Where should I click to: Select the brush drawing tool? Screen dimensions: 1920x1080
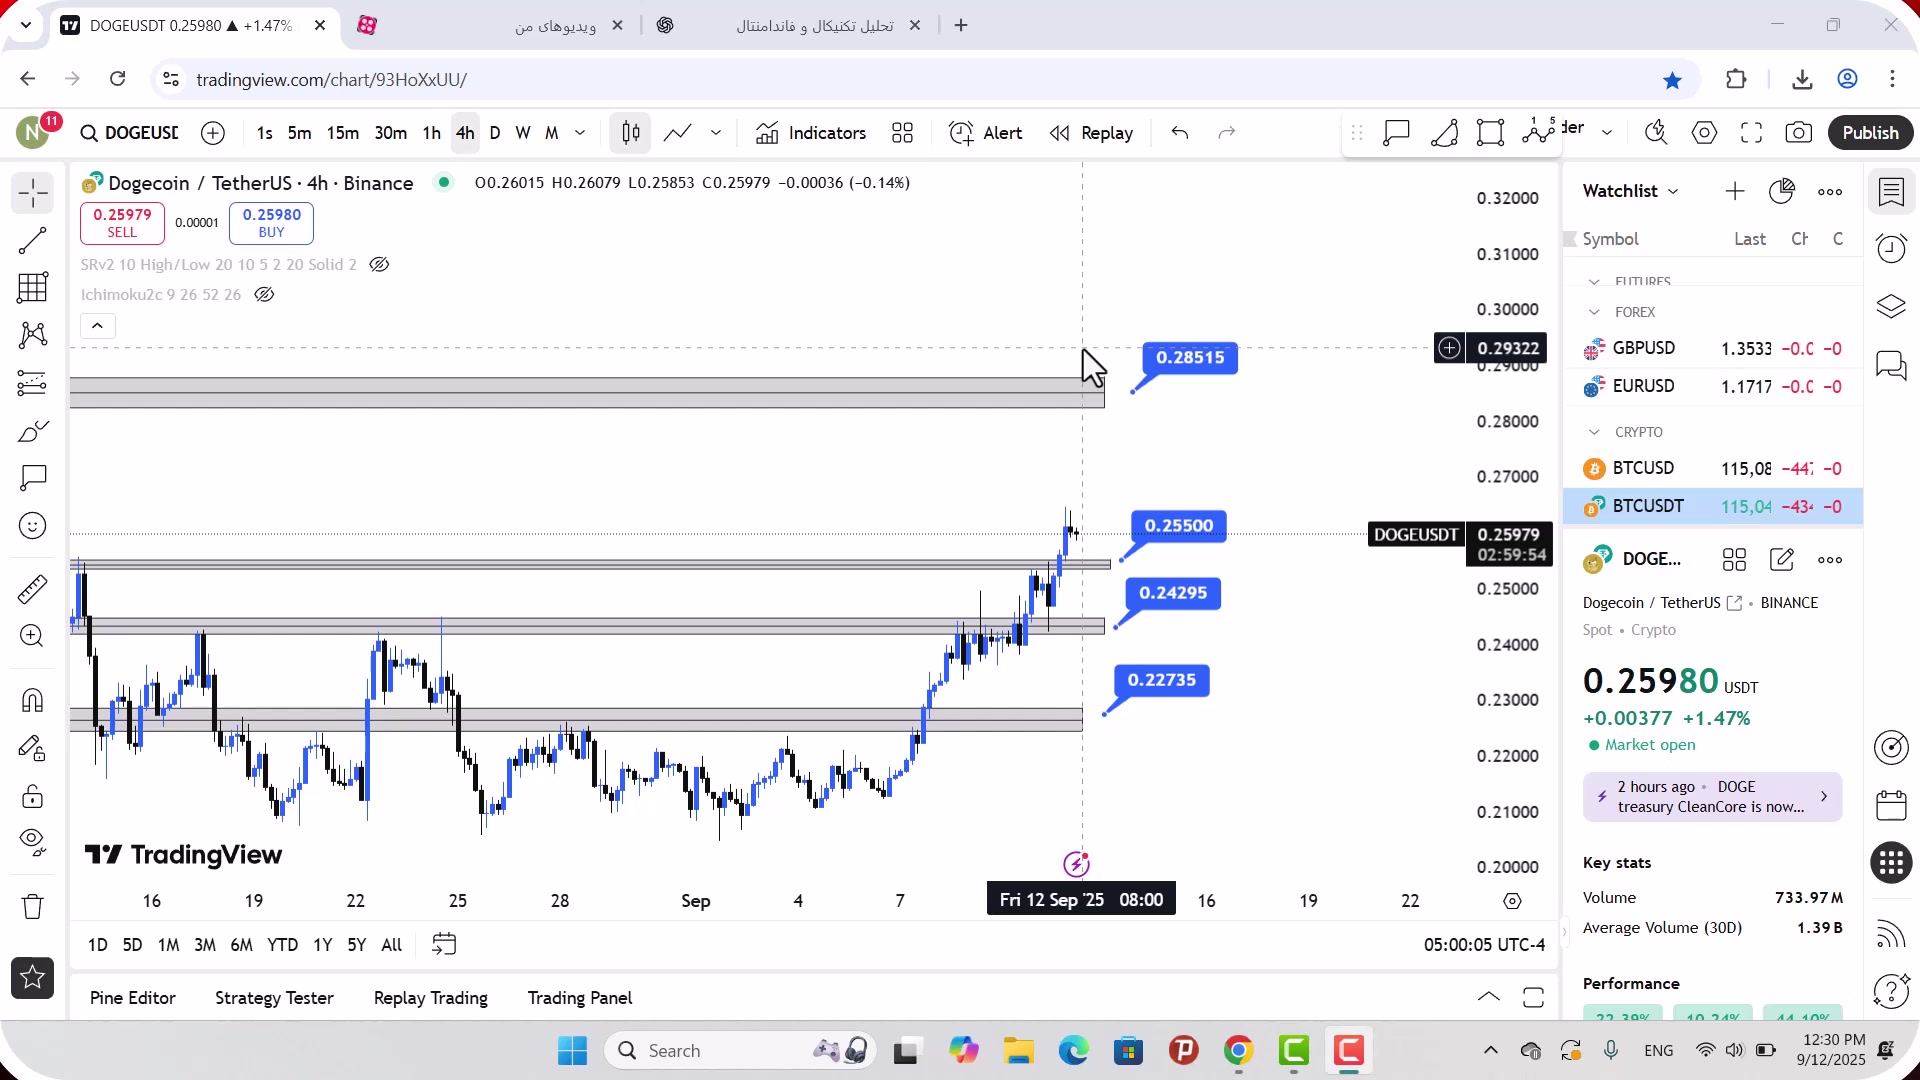(x=33, y=431)
